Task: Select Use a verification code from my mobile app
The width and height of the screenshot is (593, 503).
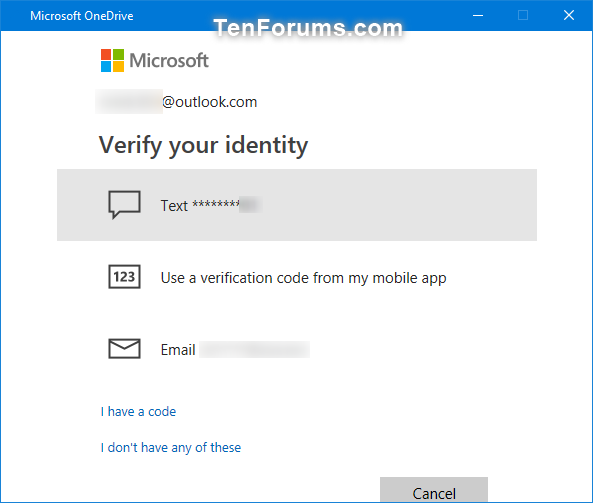Action: coord(297,277)
